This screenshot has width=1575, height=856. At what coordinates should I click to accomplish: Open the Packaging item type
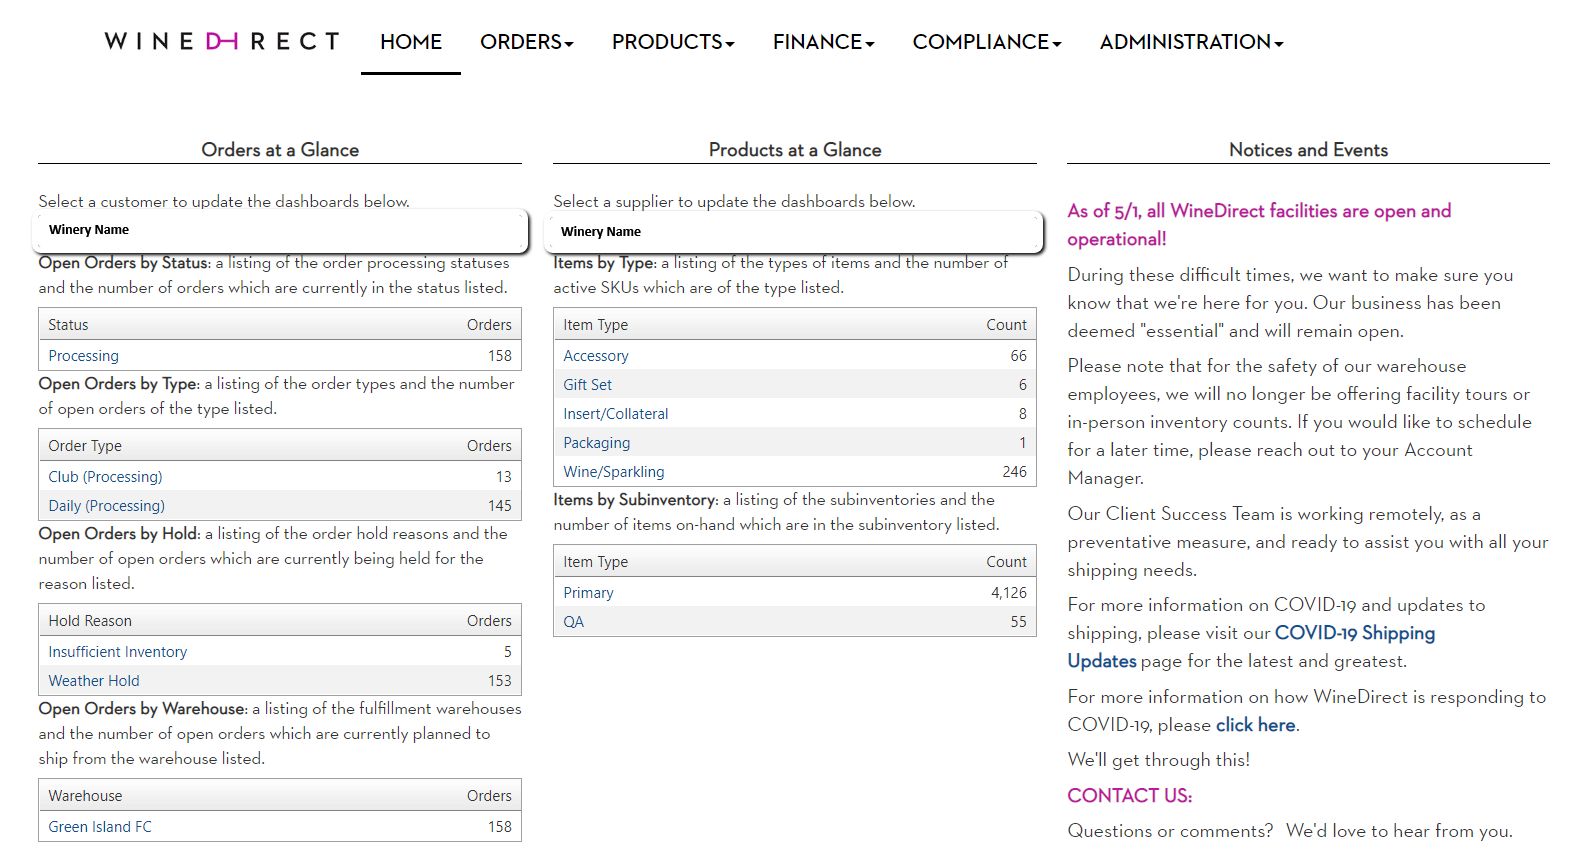tap(596, 443)
